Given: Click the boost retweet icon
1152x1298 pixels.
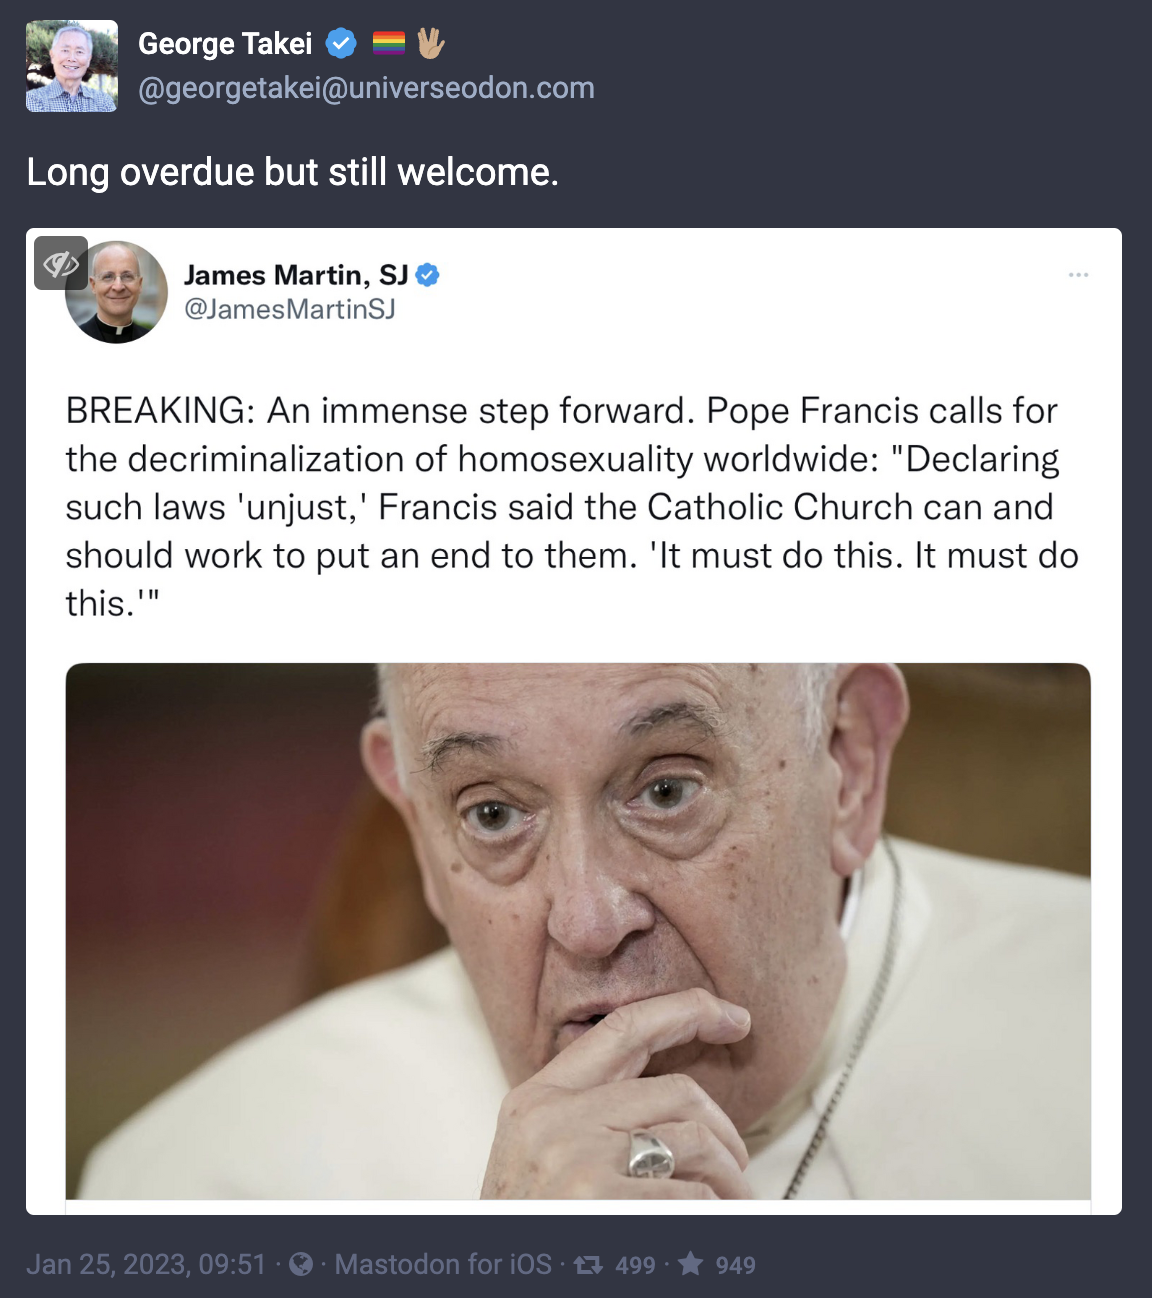Looking at the screenshot, I should pyautogui.click(x=589, y=1265).
